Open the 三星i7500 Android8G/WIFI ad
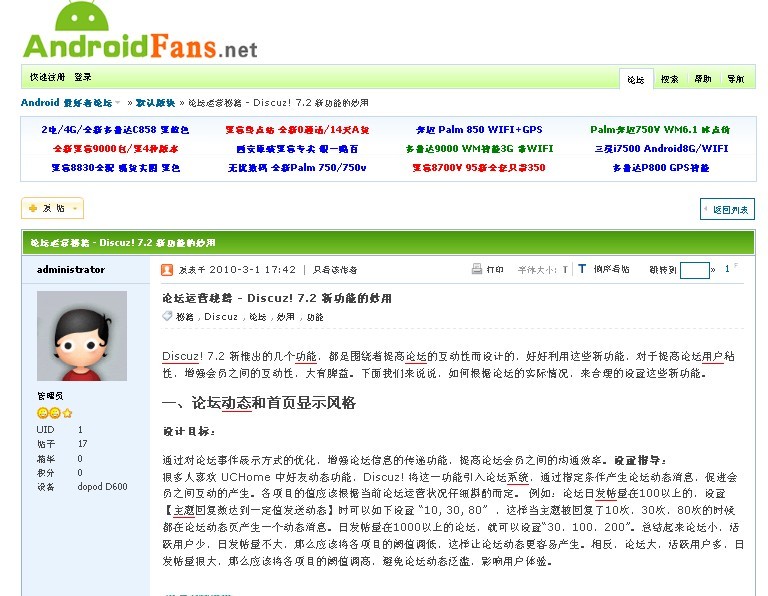This screenshot has height=596, width=768. (661, 149)
